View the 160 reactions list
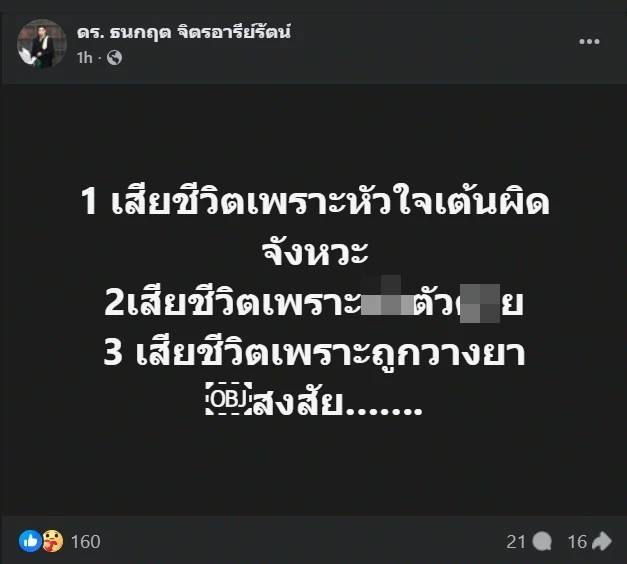 (86, 542)
